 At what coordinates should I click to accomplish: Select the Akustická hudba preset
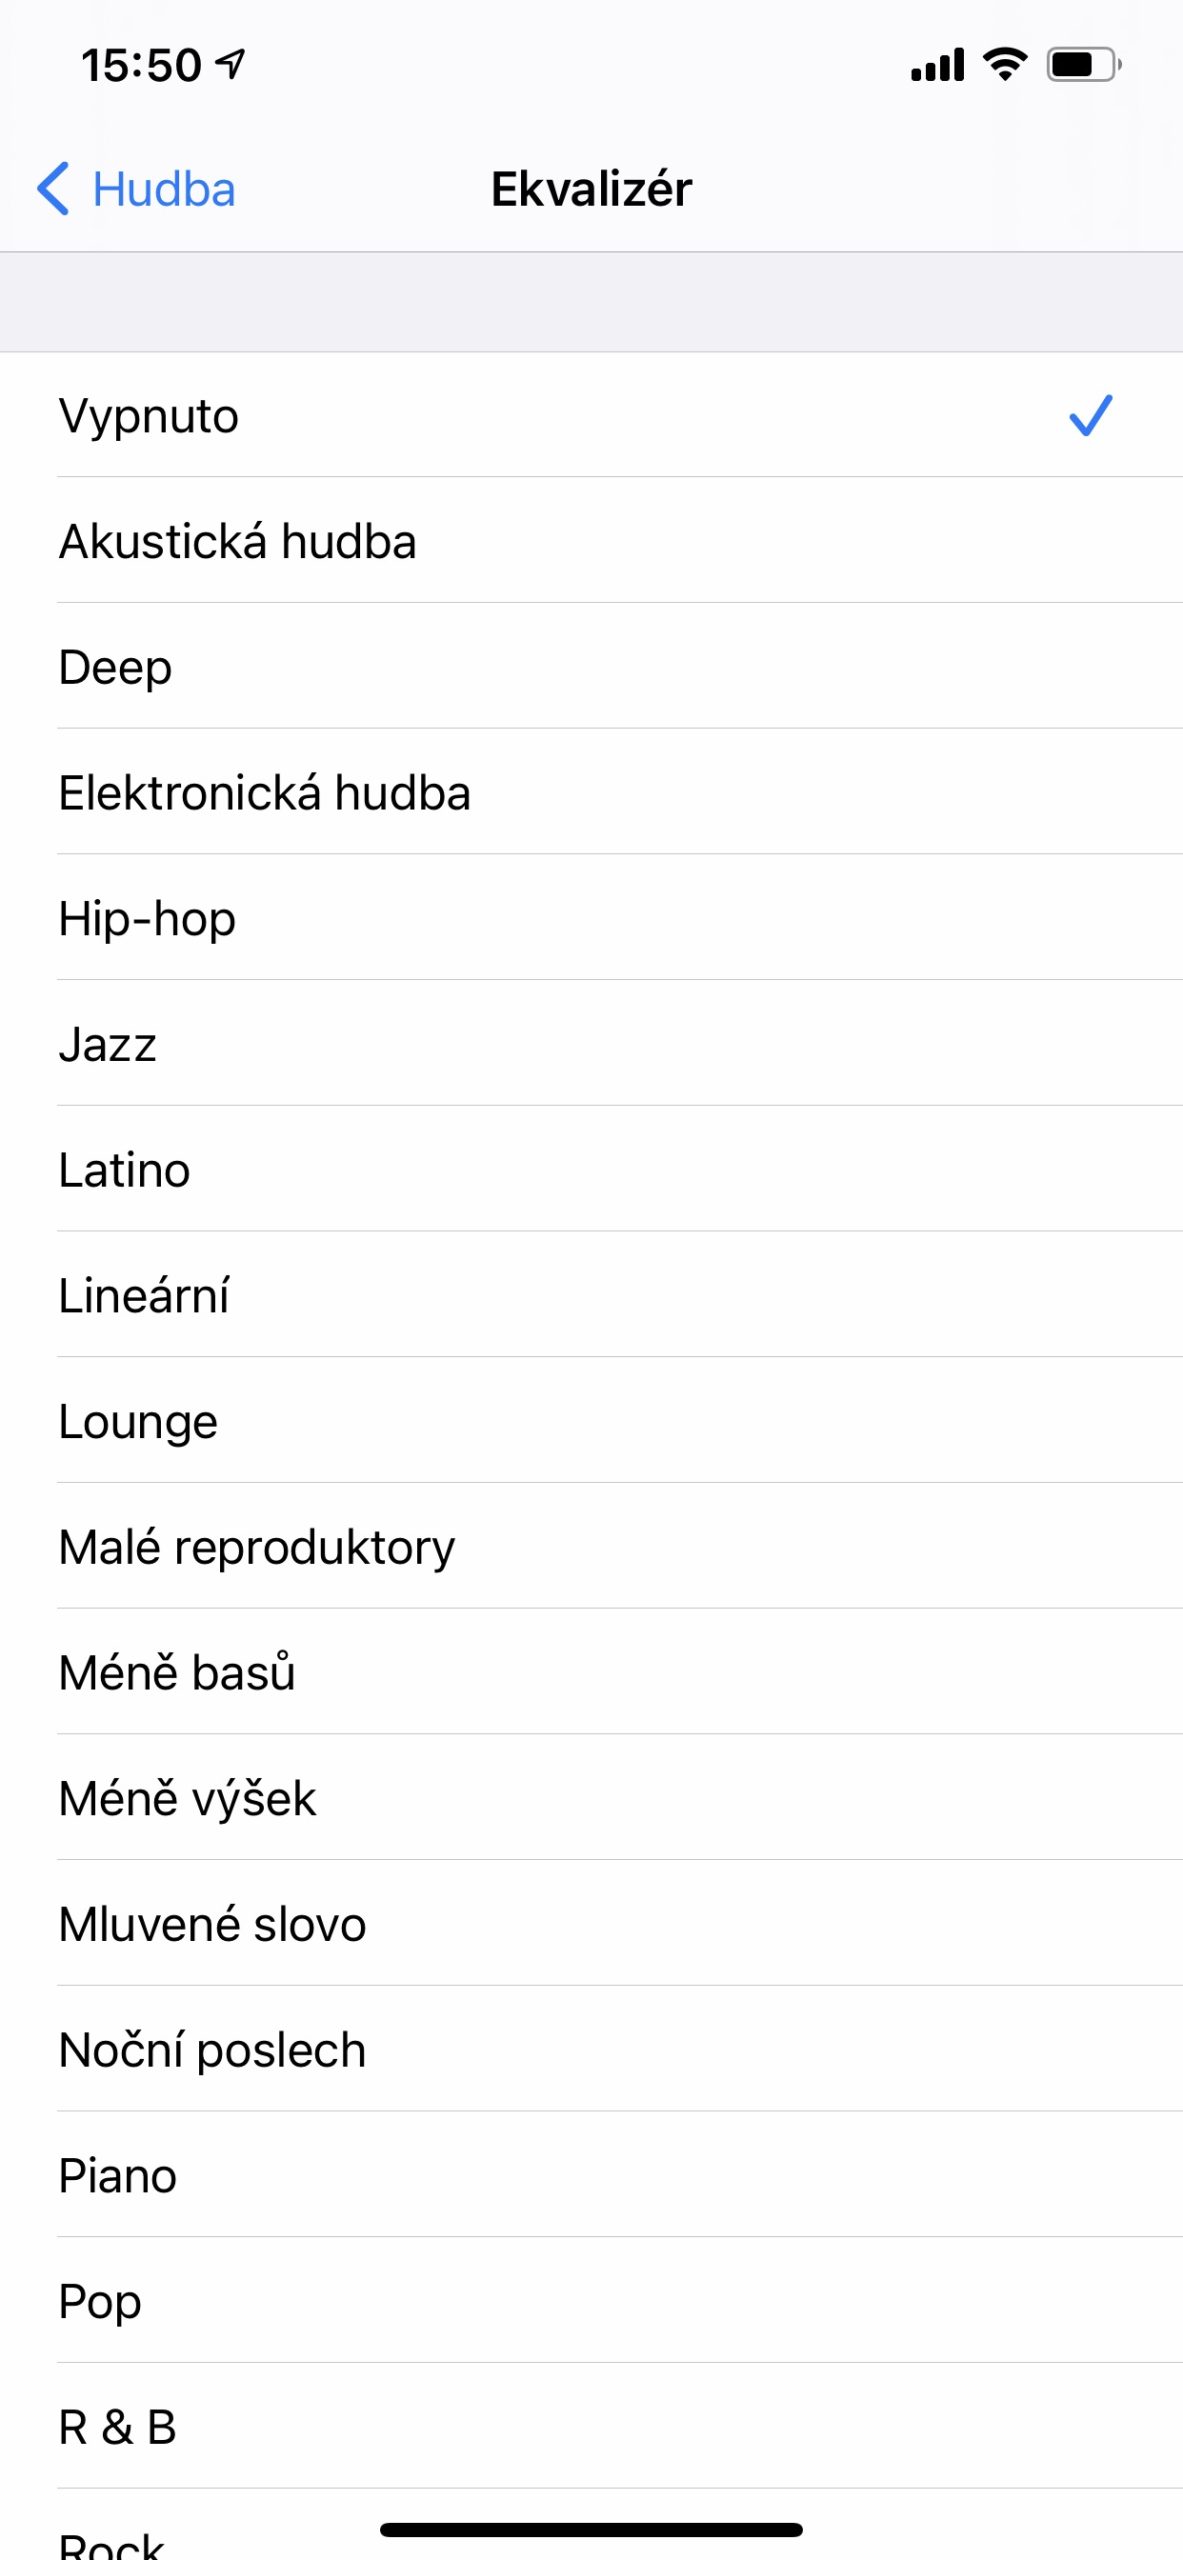pyautogui.click(x=237, y=541)
